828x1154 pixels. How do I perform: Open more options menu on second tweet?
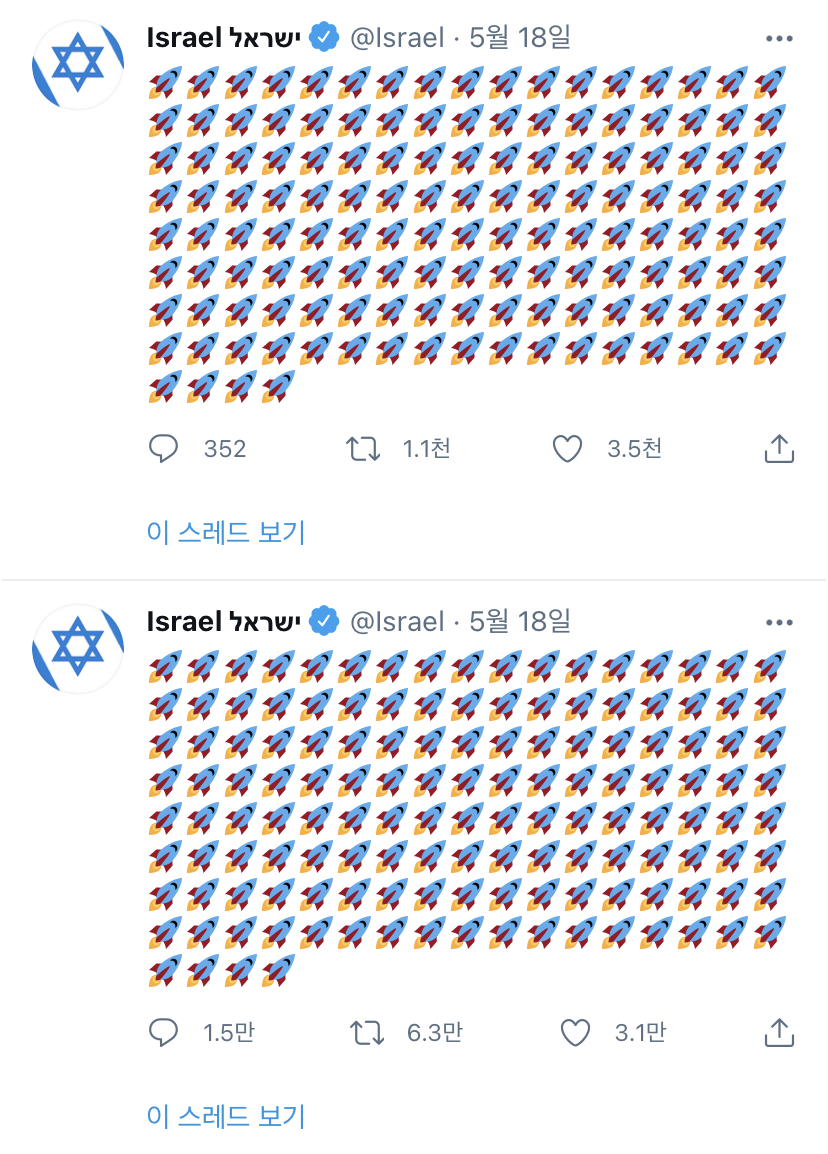(x=779, y=623)
